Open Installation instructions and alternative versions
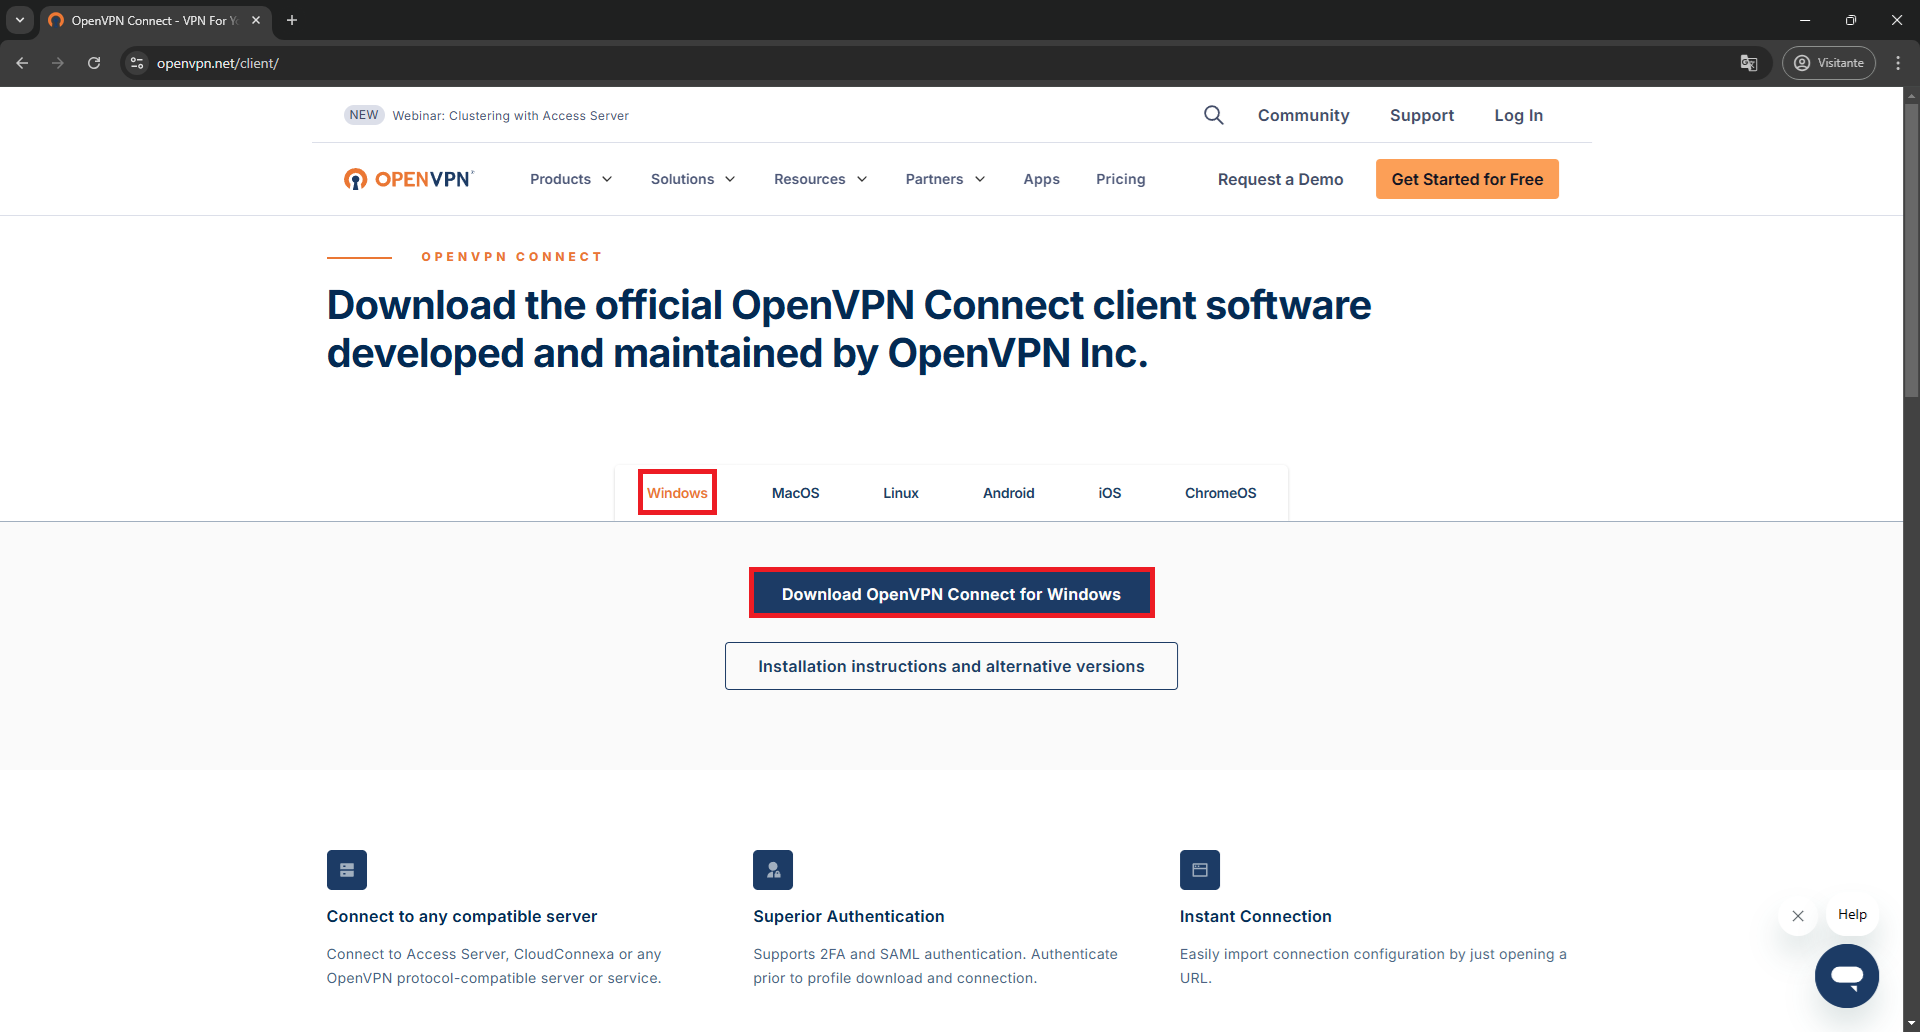Viewport: 1920px width, 1032px height. (951, 666)
